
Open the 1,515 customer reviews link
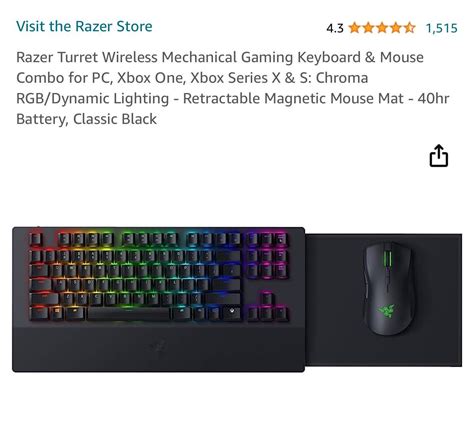point(441,28)
